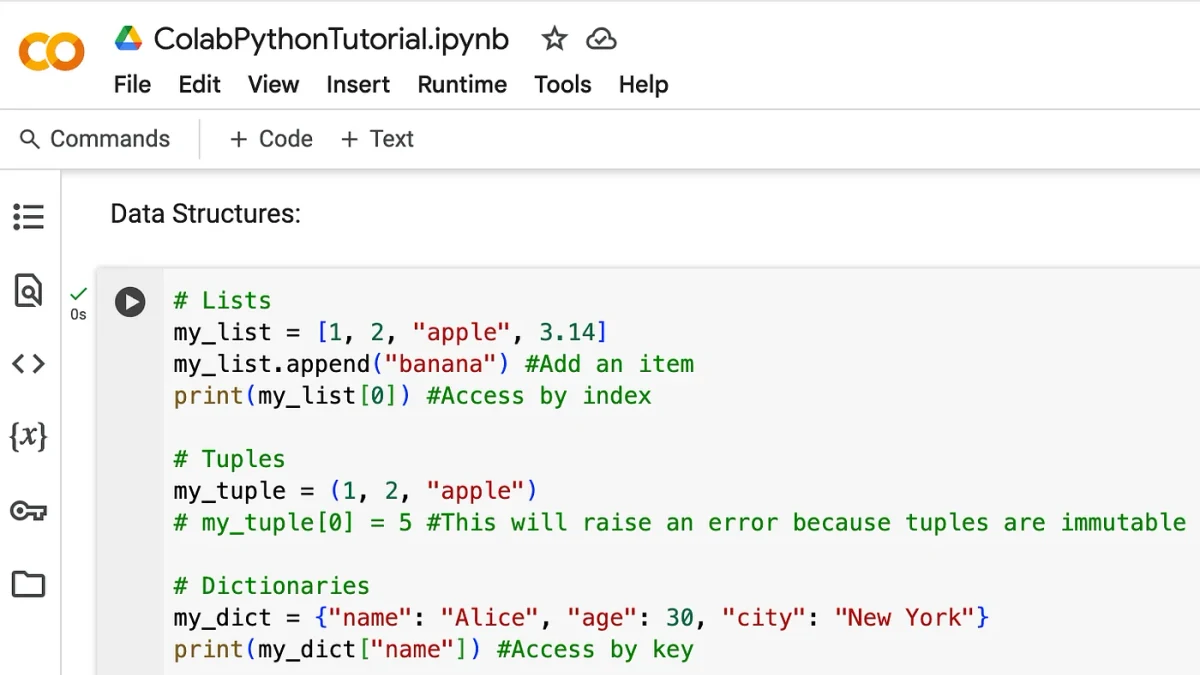
Task: Add a new Code cell
Action: point(271,139)
